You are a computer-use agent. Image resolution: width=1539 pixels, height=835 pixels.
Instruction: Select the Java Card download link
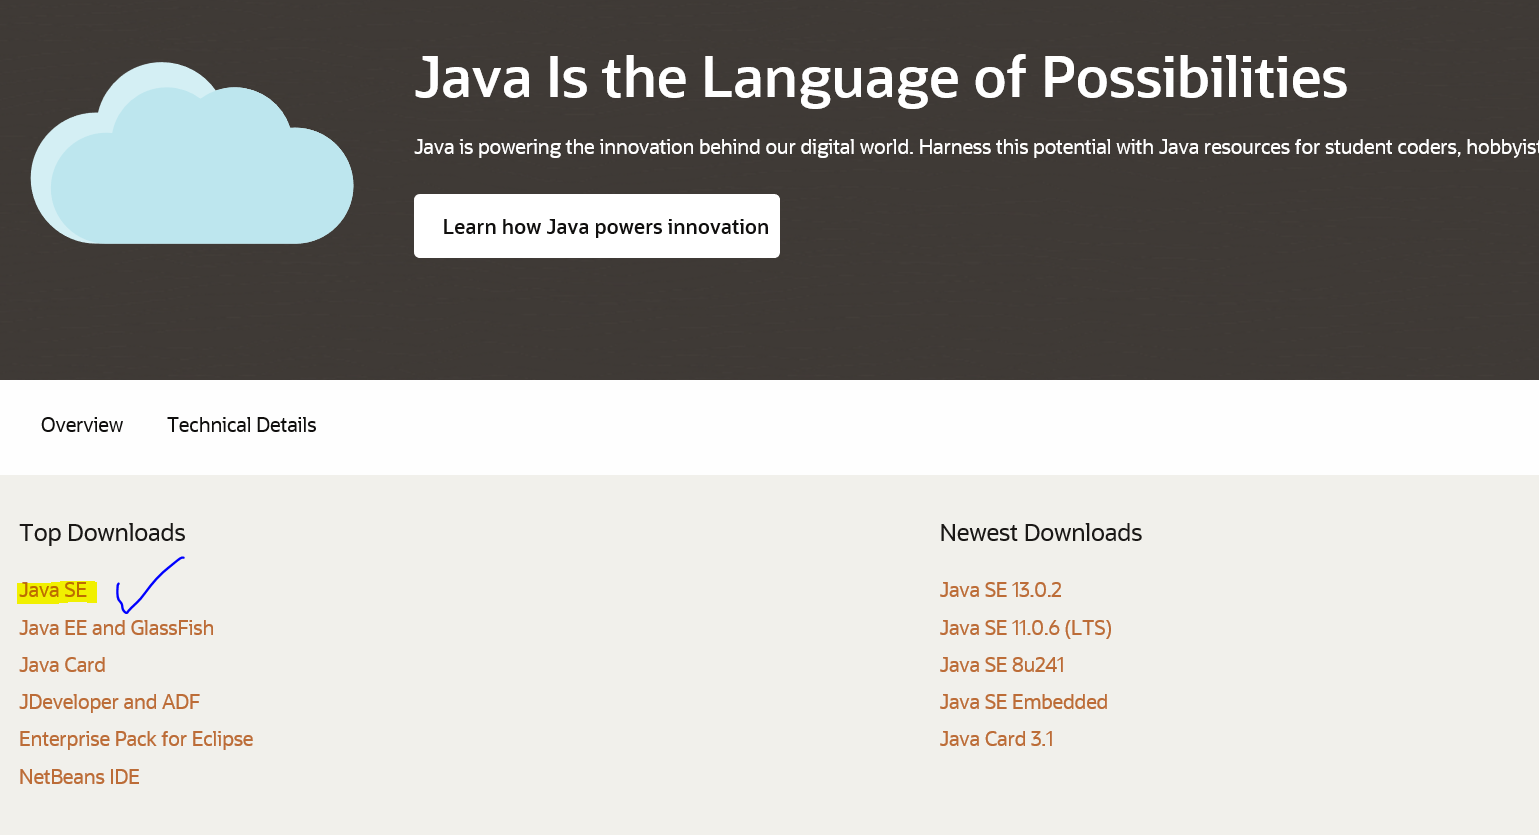[x=62, y=665]
